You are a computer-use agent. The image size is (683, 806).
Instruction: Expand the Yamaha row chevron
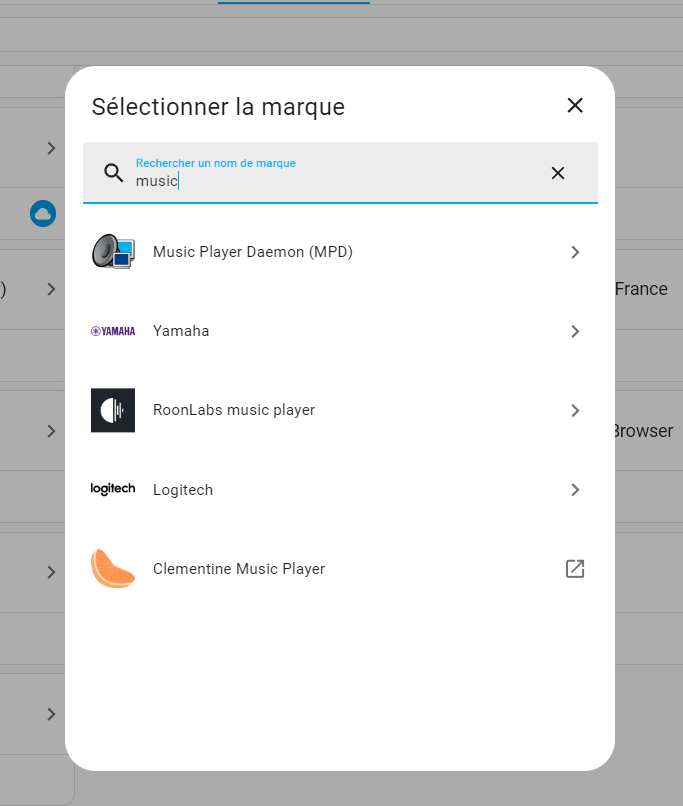tap(575, 331)
